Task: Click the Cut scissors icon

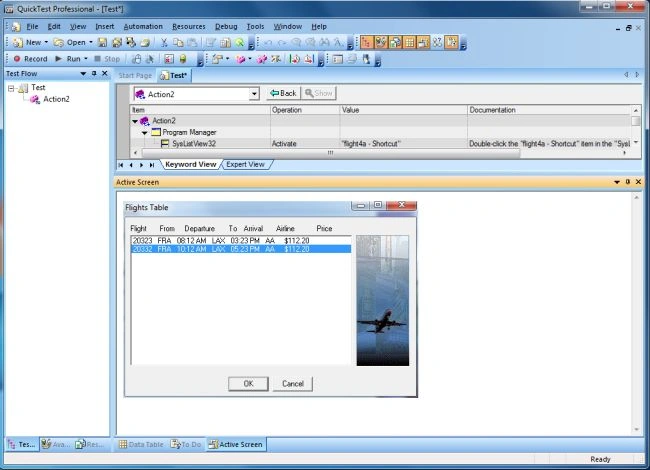Action: coord(164,42)
